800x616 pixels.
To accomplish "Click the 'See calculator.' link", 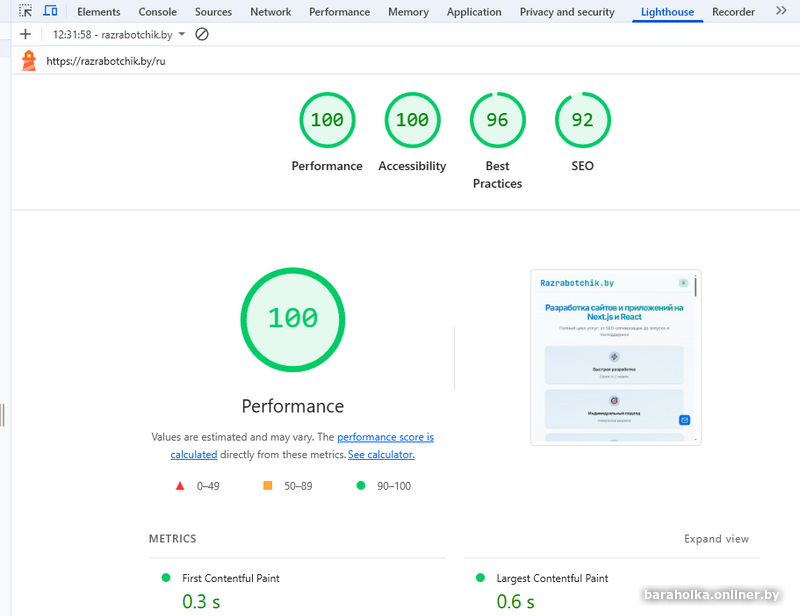I will click(x=381, y=455).
